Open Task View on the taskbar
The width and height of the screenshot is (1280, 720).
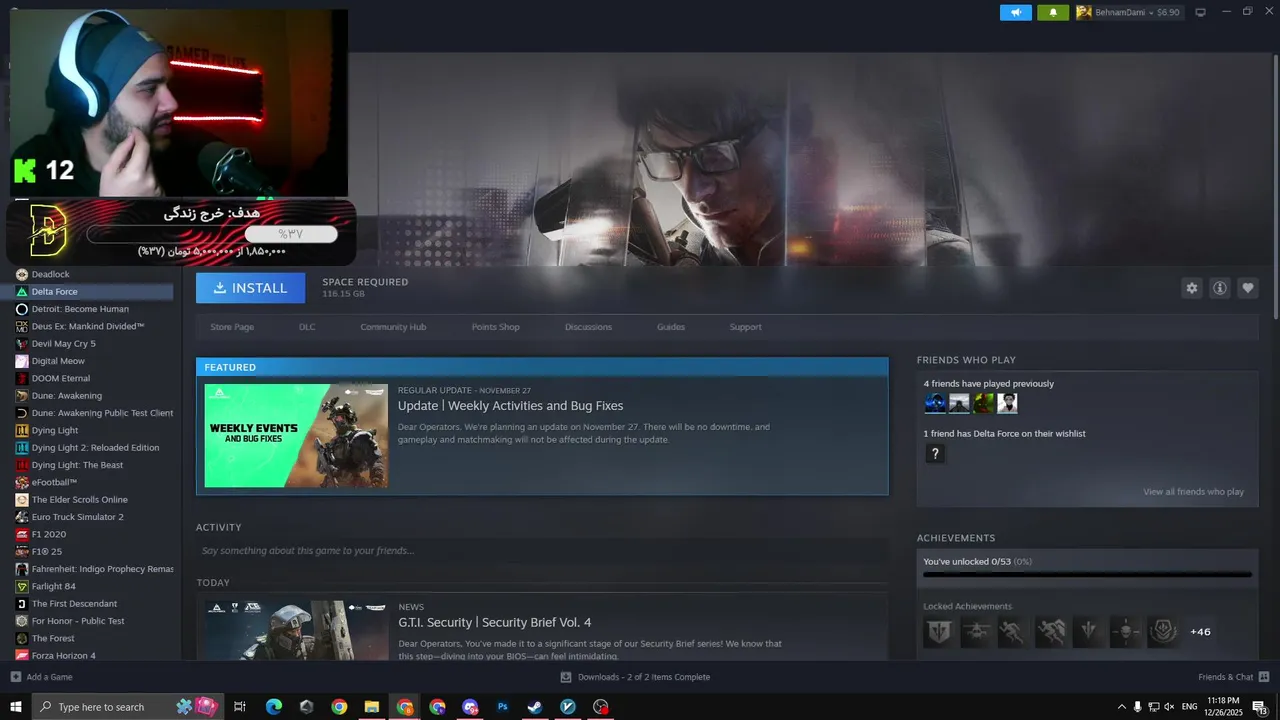click(240, 707)
